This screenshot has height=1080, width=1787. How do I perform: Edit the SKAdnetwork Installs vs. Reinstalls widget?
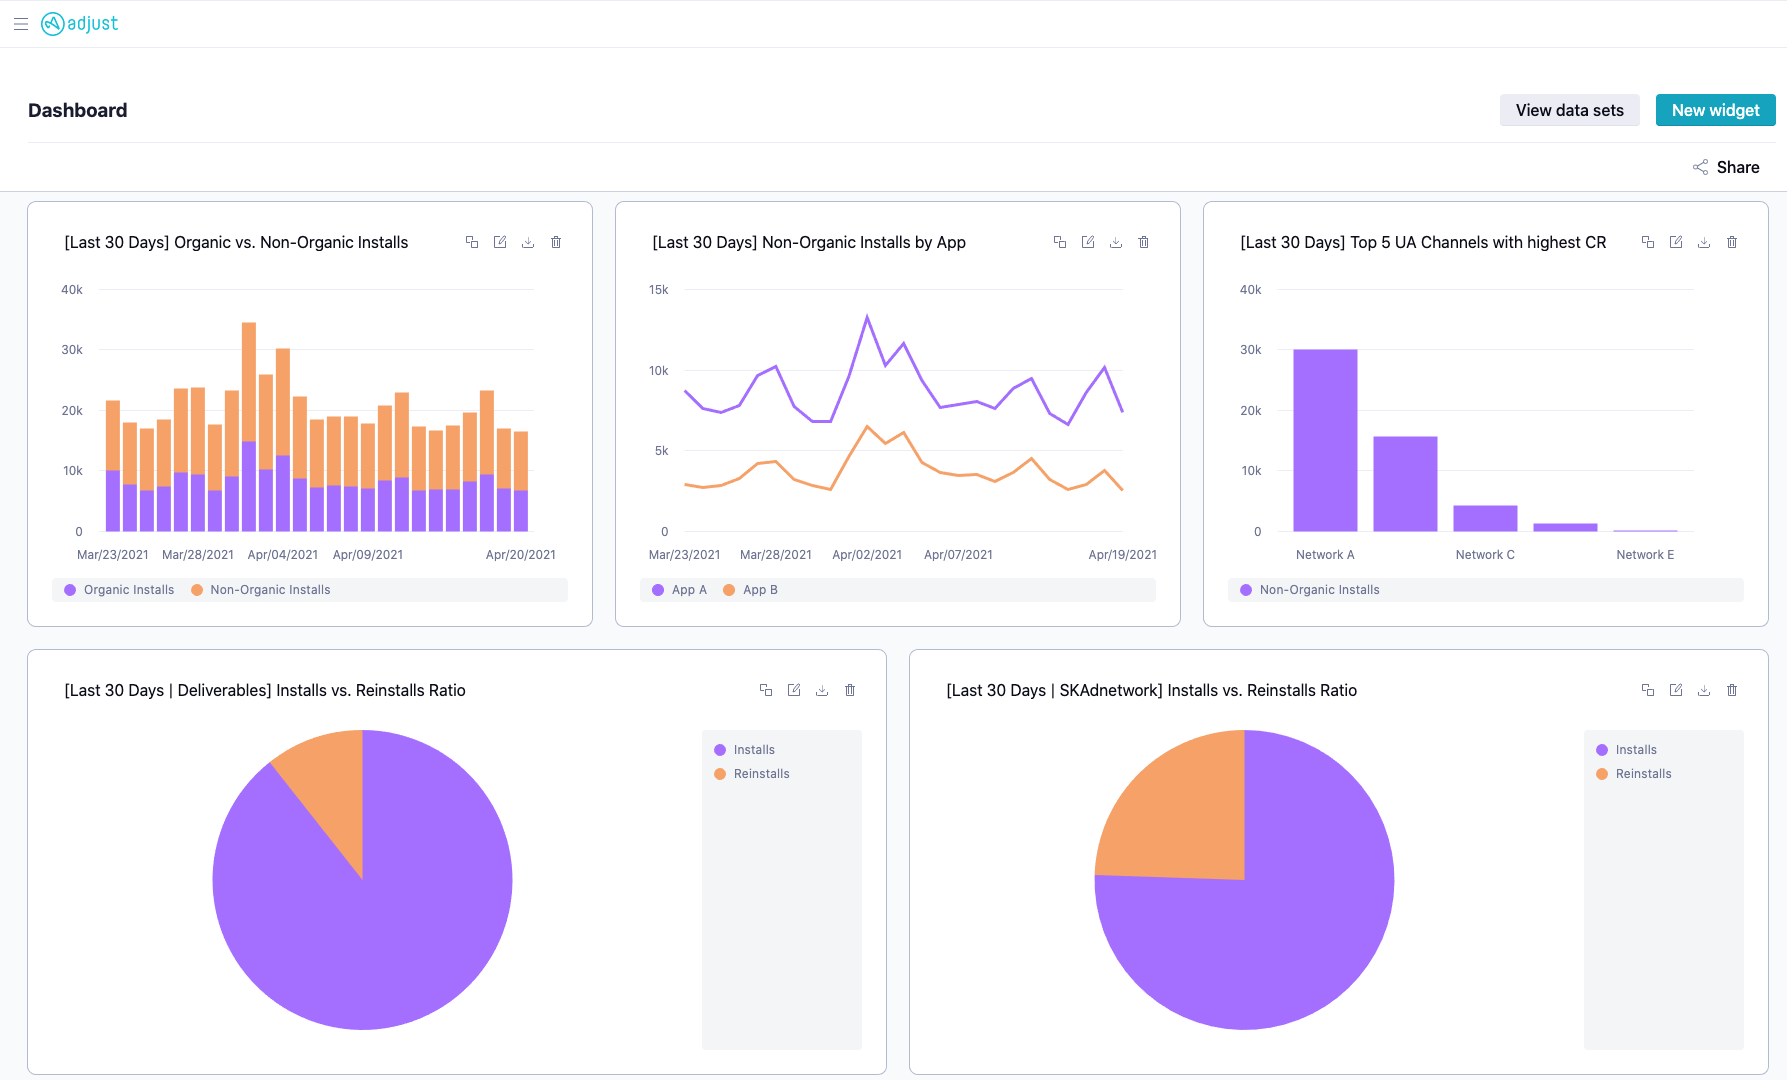coord(1676,690)
